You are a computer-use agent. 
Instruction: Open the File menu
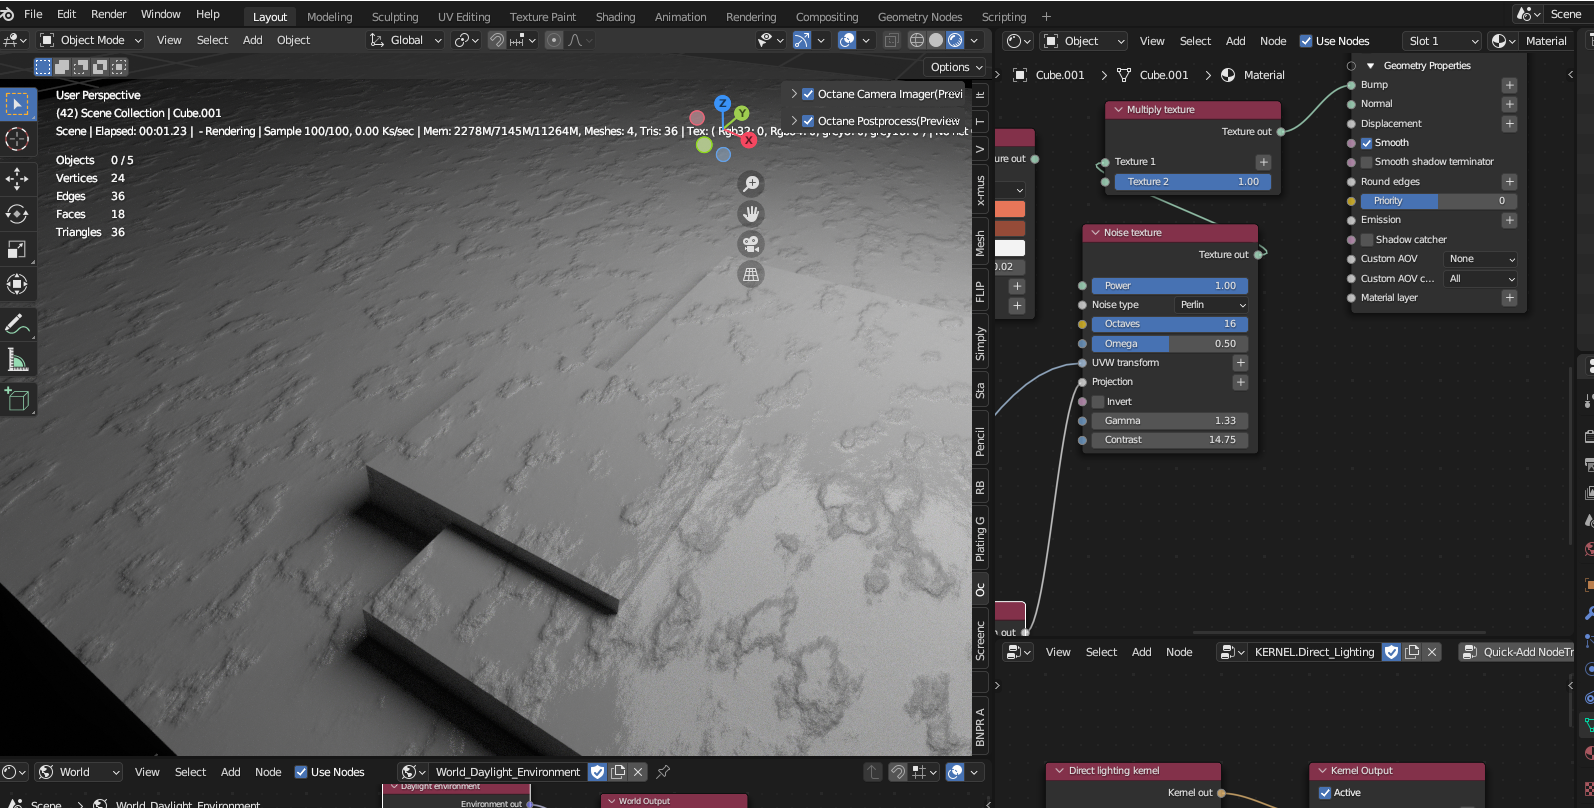tap(33, 14)
